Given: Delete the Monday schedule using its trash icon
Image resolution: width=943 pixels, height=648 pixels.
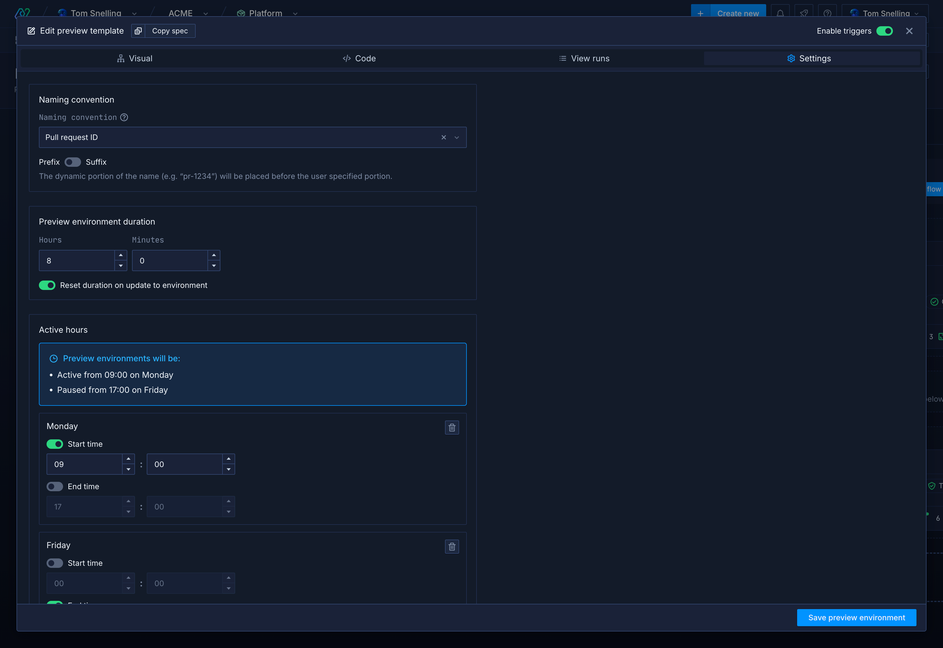Looking at the screenshot, I should point(451,426).
